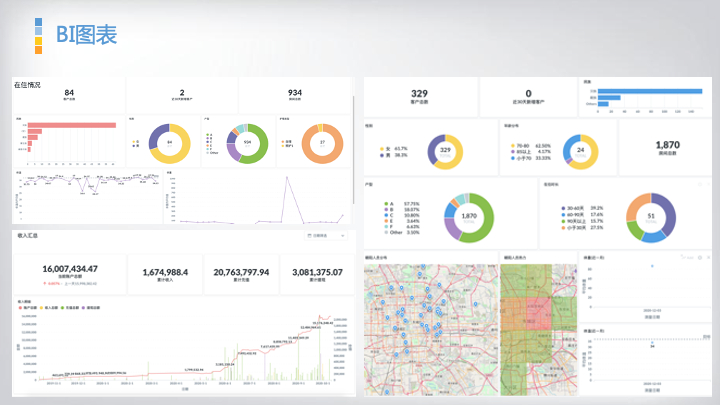Click the 20,763,797.94 value
Viewport: 720px width, 405px height.
pyautogui.click(x=241, y=272)
